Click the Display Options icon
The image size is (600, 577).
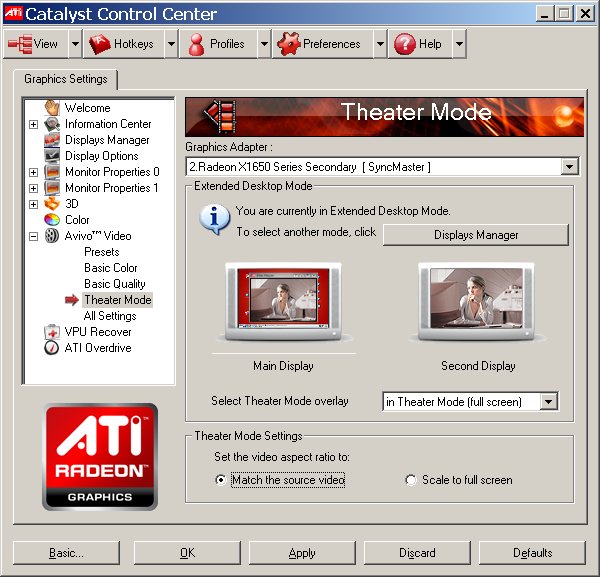(52, 156)
